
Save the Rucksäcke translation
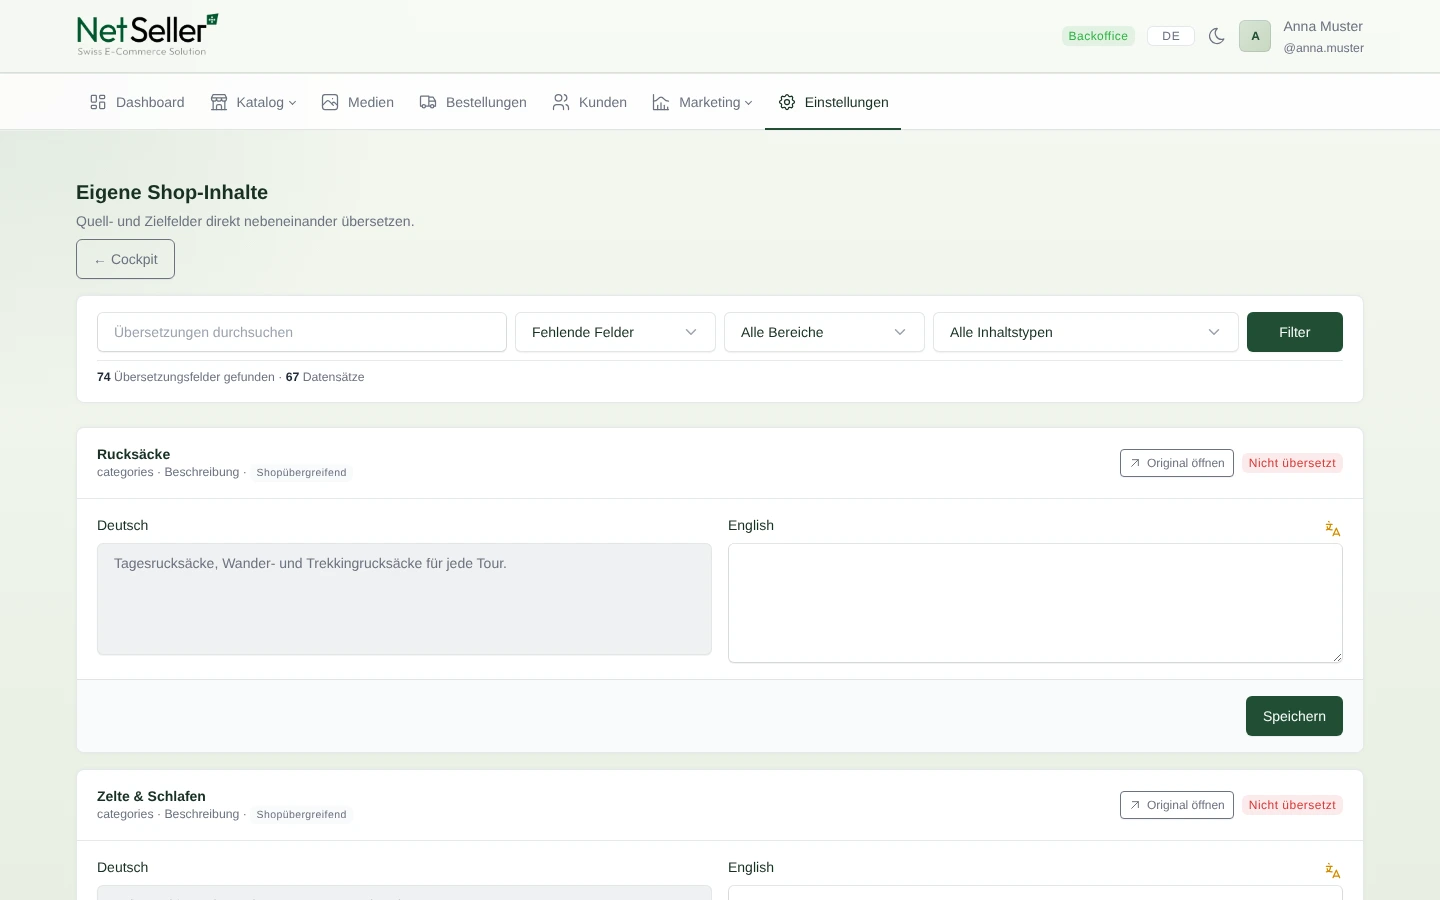pyautogui.click(x=1294, y=716)
